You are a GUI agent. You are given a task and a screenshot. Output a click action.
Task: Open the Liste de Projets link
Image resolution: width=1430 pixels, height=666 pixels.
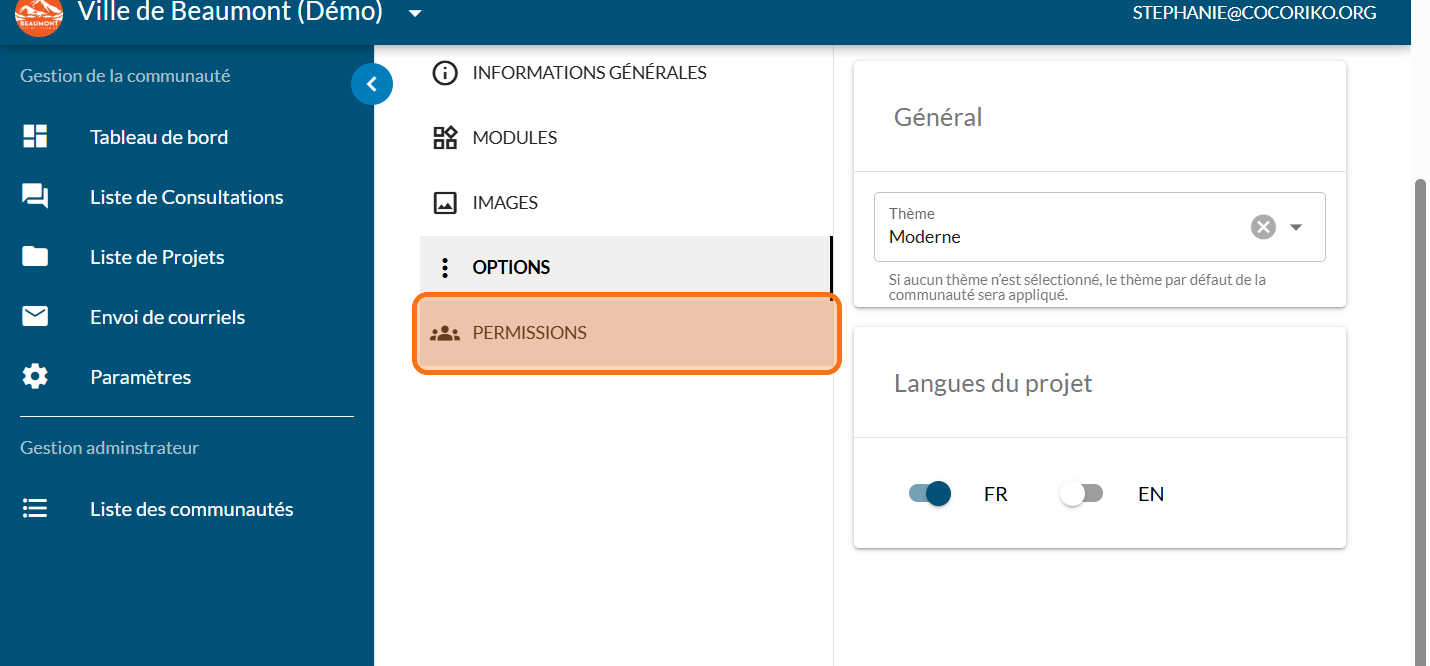click(157, 257)
